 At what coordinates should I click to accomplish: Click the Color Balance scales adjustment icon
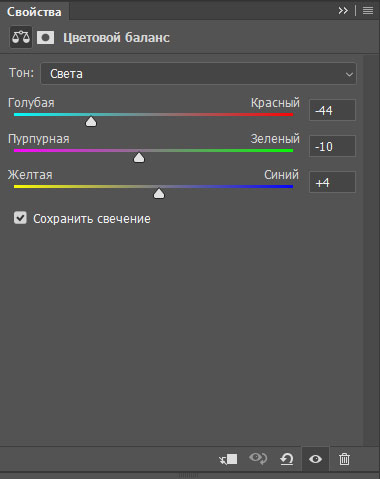[x=21, y=37]
